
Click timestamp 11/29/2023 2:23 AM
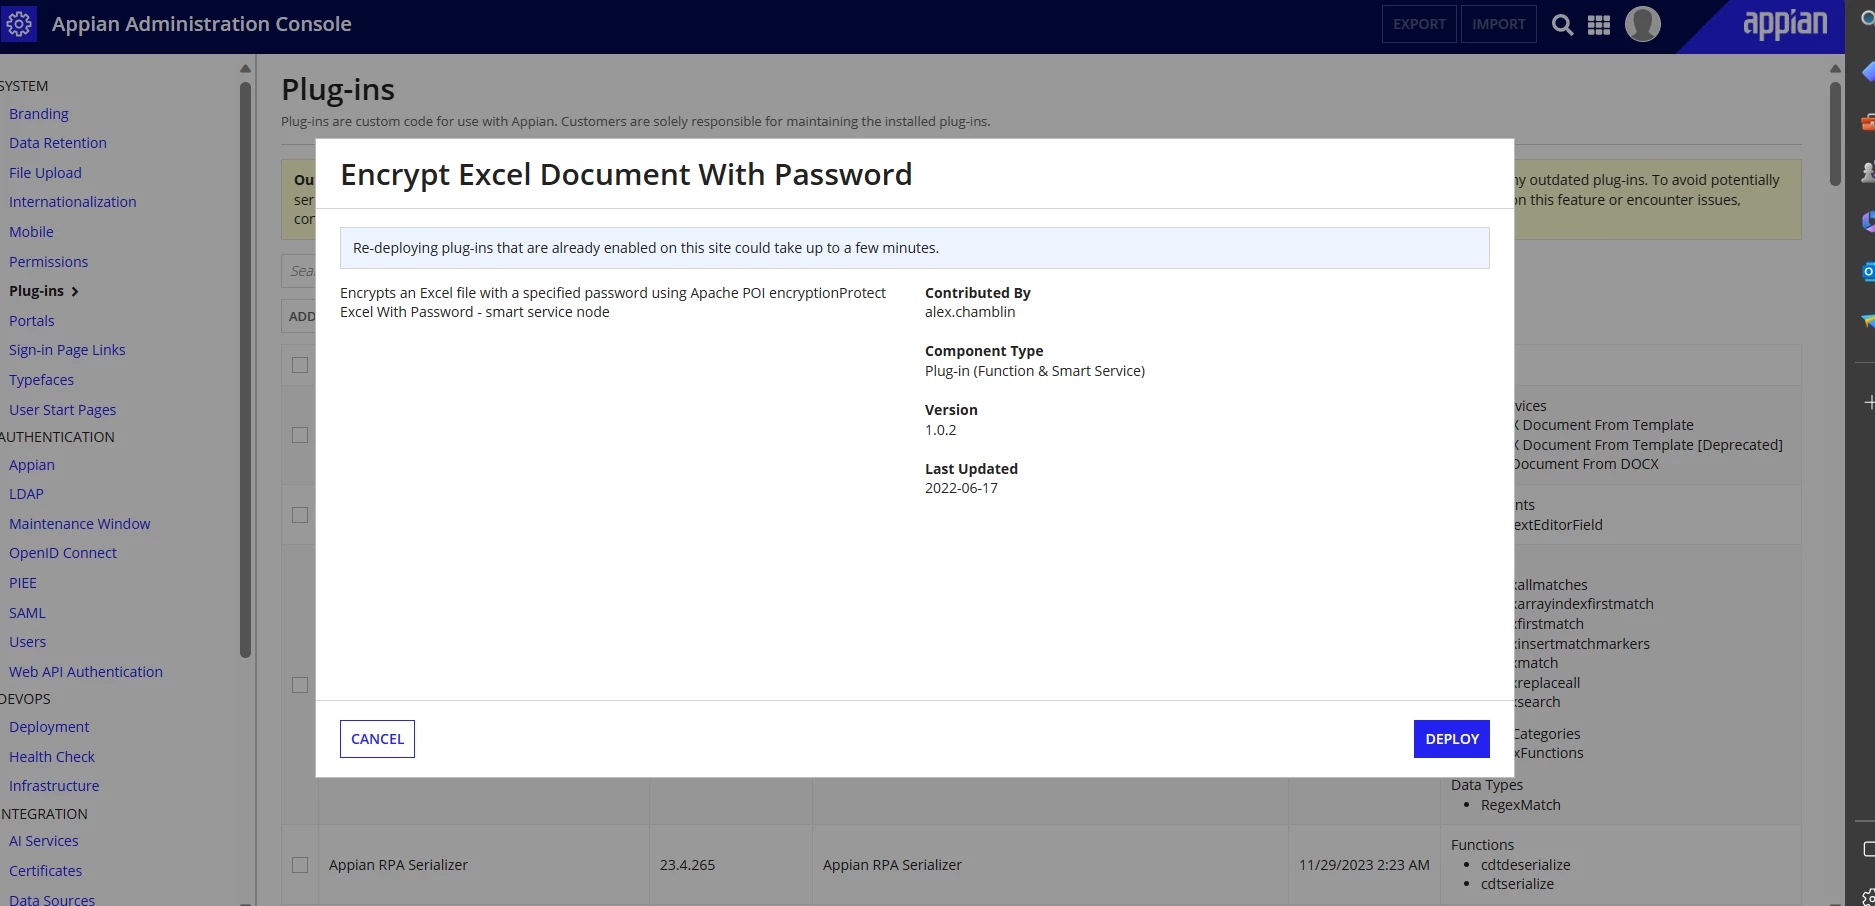pyautogui.click(x=1364, y=865)
